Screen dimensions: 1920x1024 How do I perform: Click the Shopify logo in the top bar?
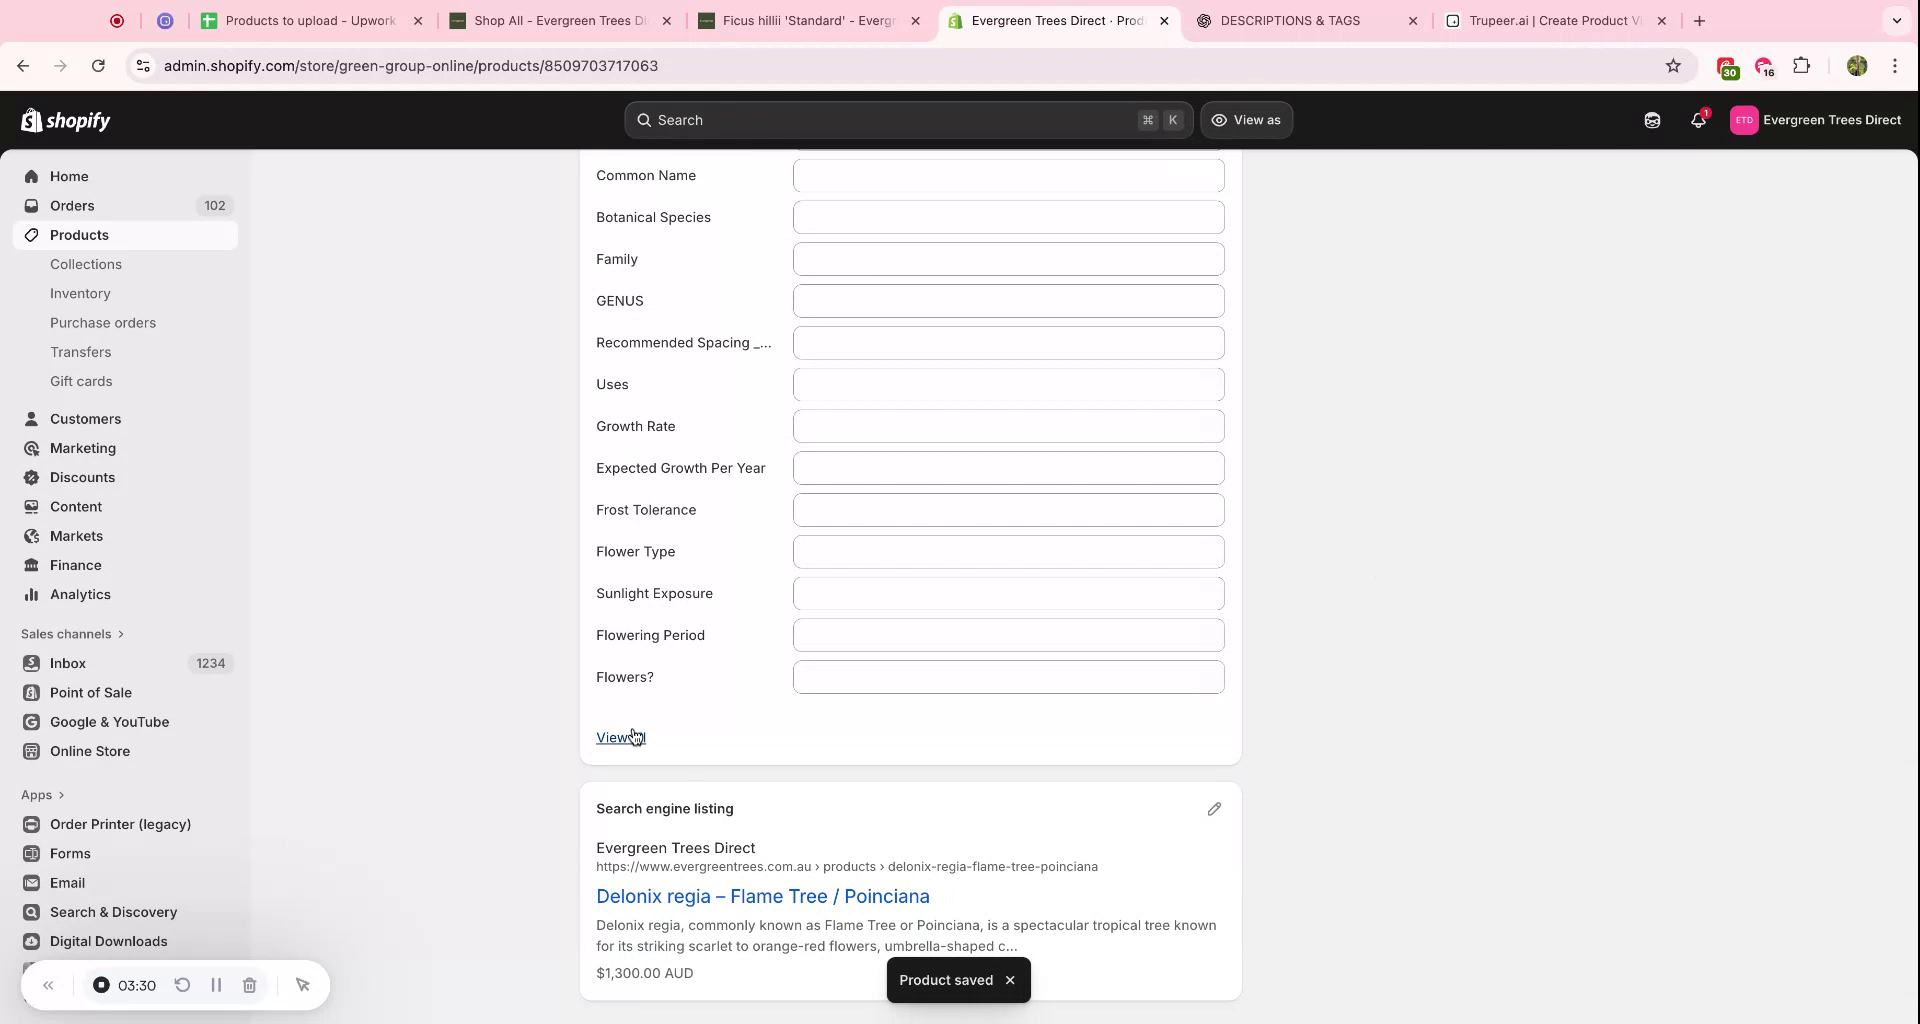click(x=66, y=120)
